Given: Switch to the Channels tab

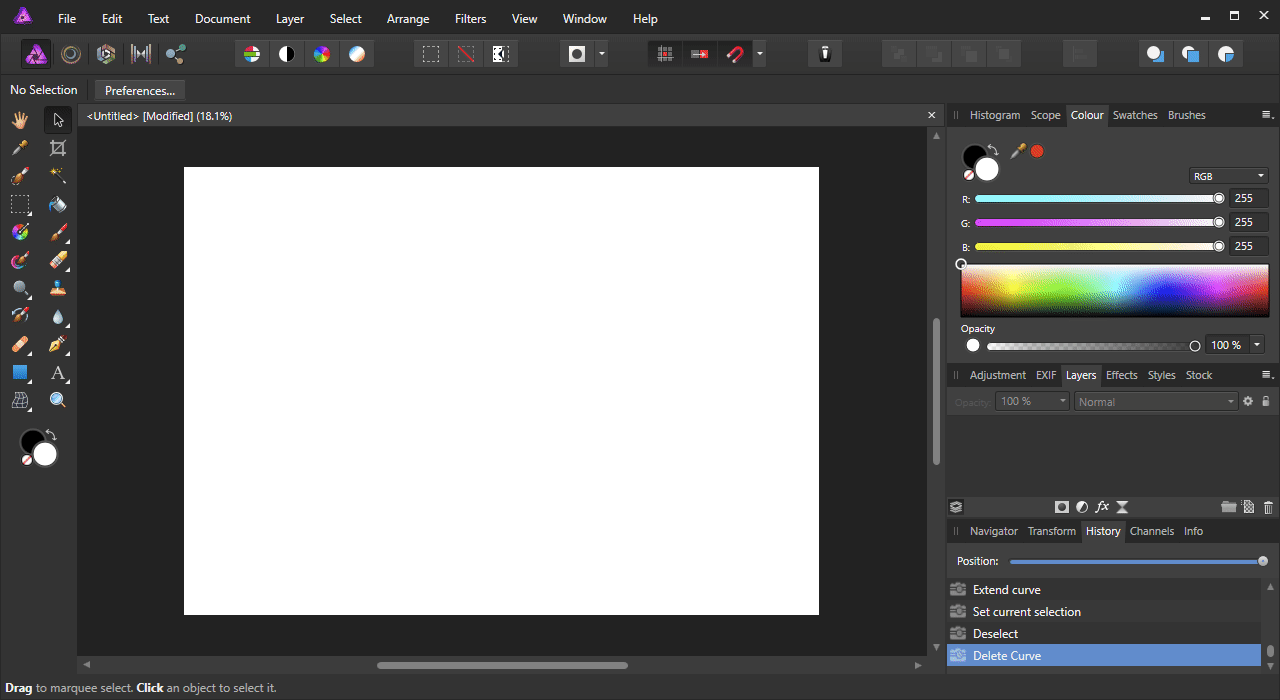Looking at the screenshot, I should tap(1151, 531).
